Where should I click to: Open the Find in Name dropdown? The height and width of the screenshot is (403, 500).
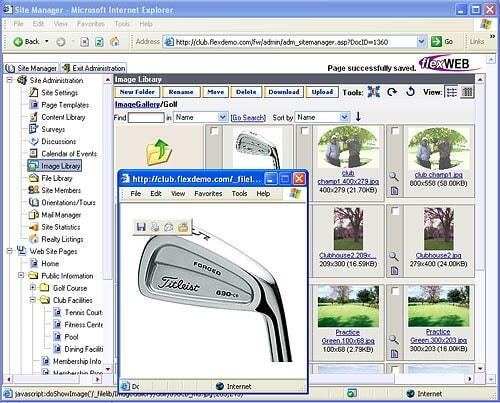[222, 117]
